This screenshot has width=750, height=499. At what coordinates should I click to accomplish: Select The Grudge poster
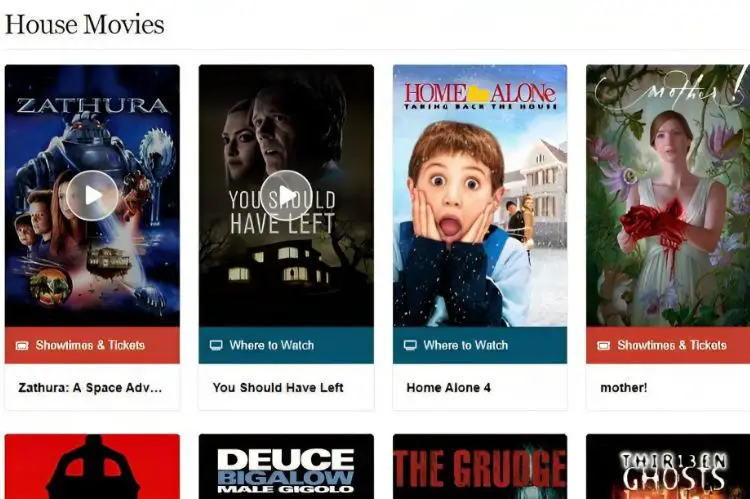(480, 466)
